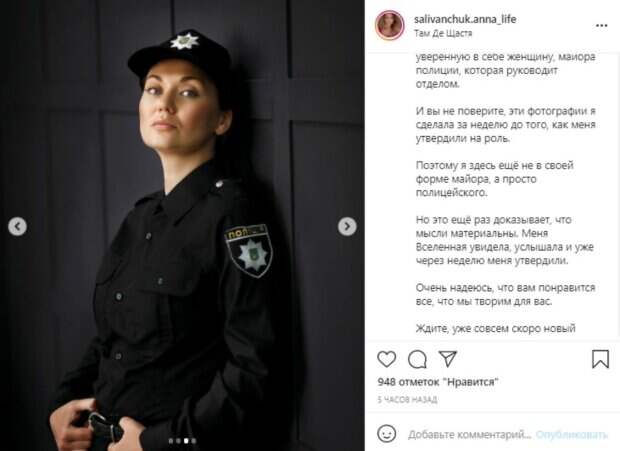The image size is (620, 451).
Task: Click the Добавьте комментарий input field
Action: (470, 434)
